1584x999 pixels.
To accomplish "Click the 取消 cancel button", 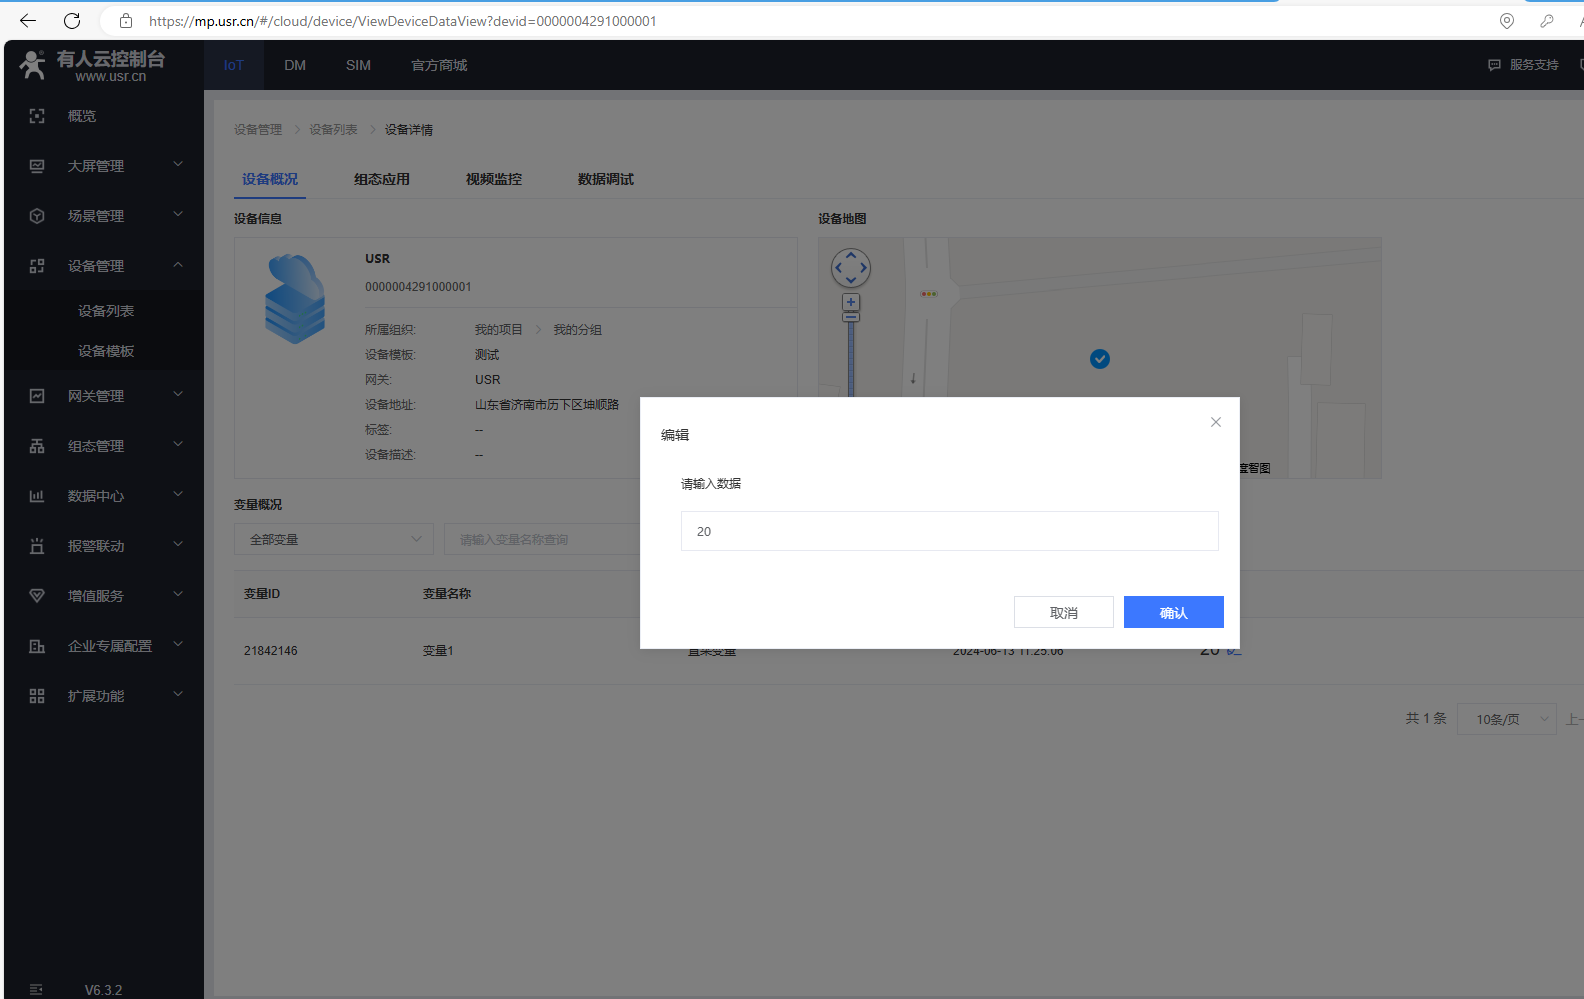I will 1063,612.
